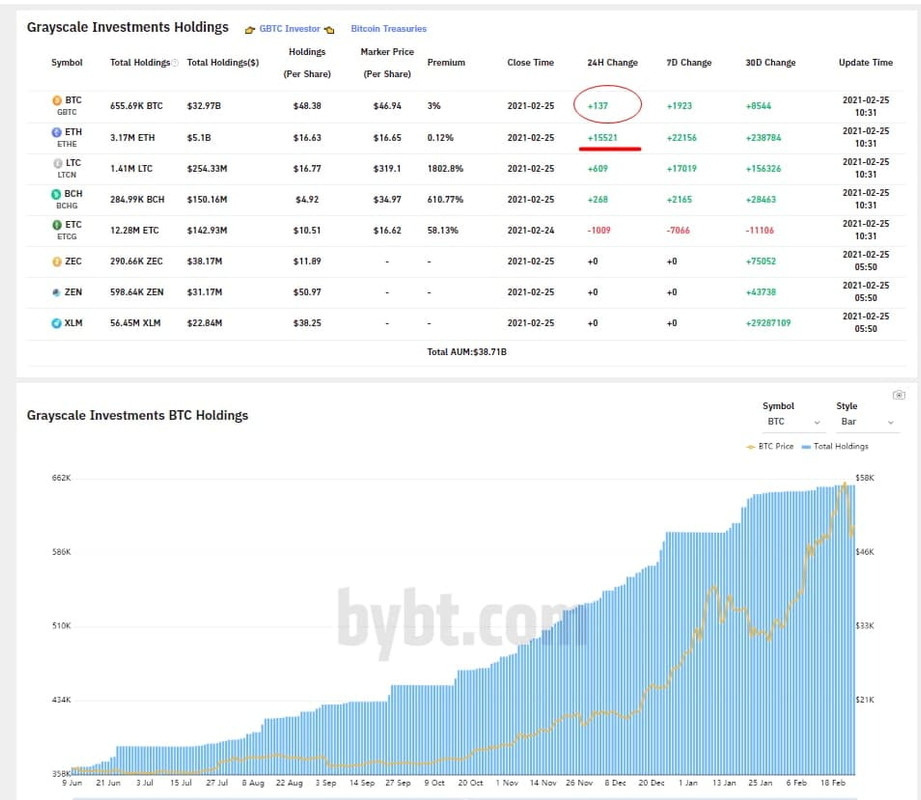The image size is (921, 800).
Task: Click the $32.97B total holdings value
Action: tap(204, 106)
